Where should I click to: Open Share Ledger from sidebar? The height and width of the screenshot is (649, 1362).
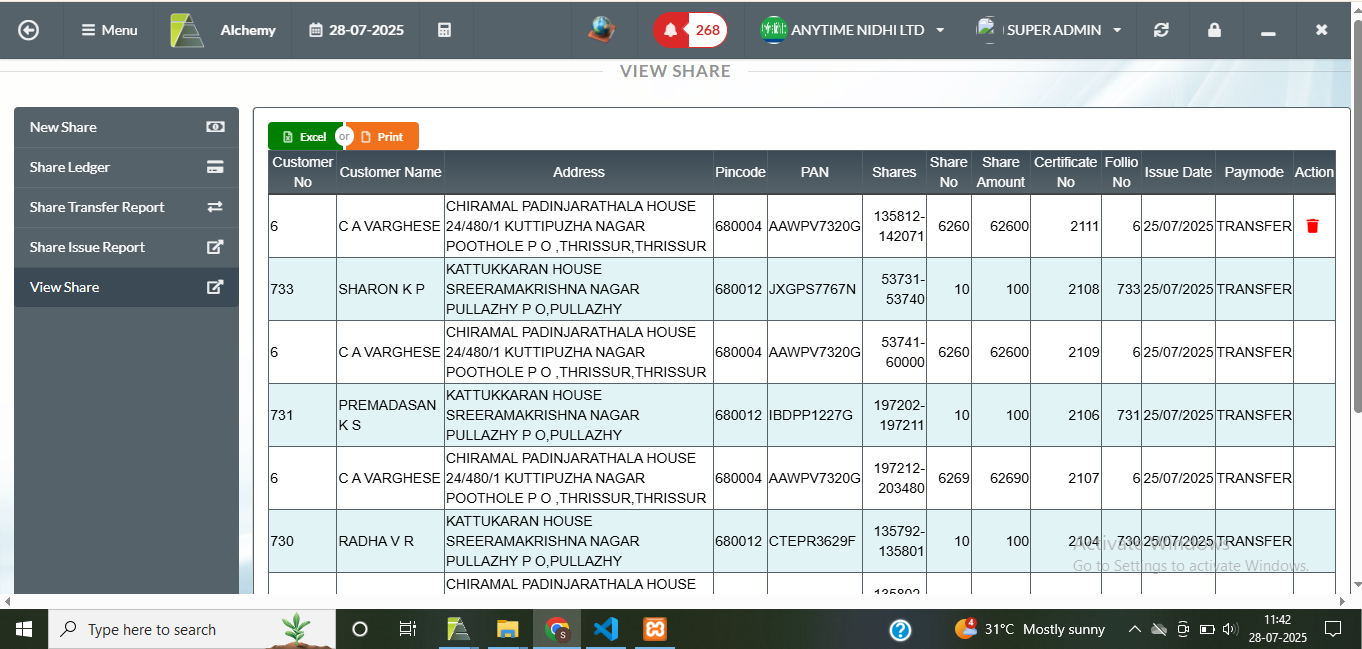126,167
